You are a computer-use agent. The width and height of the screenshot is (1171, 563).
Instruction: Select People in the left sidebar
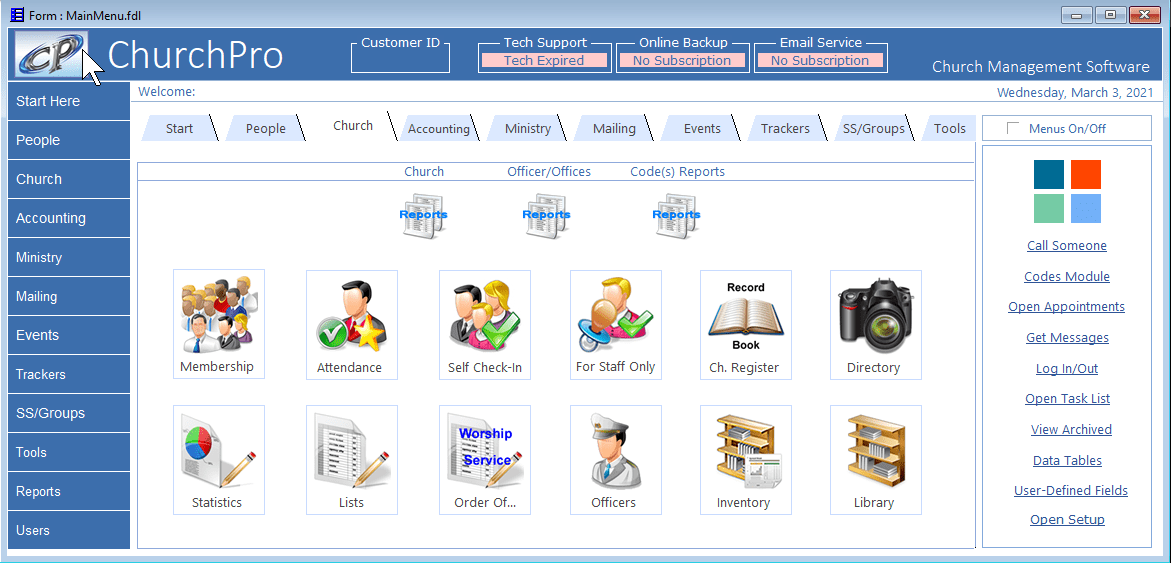coord(69,140)
